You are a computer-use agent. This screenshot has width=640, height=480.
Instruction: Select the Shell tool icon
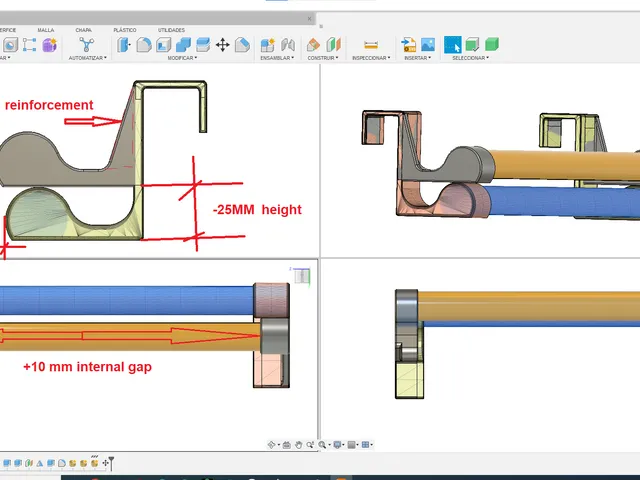10,44
